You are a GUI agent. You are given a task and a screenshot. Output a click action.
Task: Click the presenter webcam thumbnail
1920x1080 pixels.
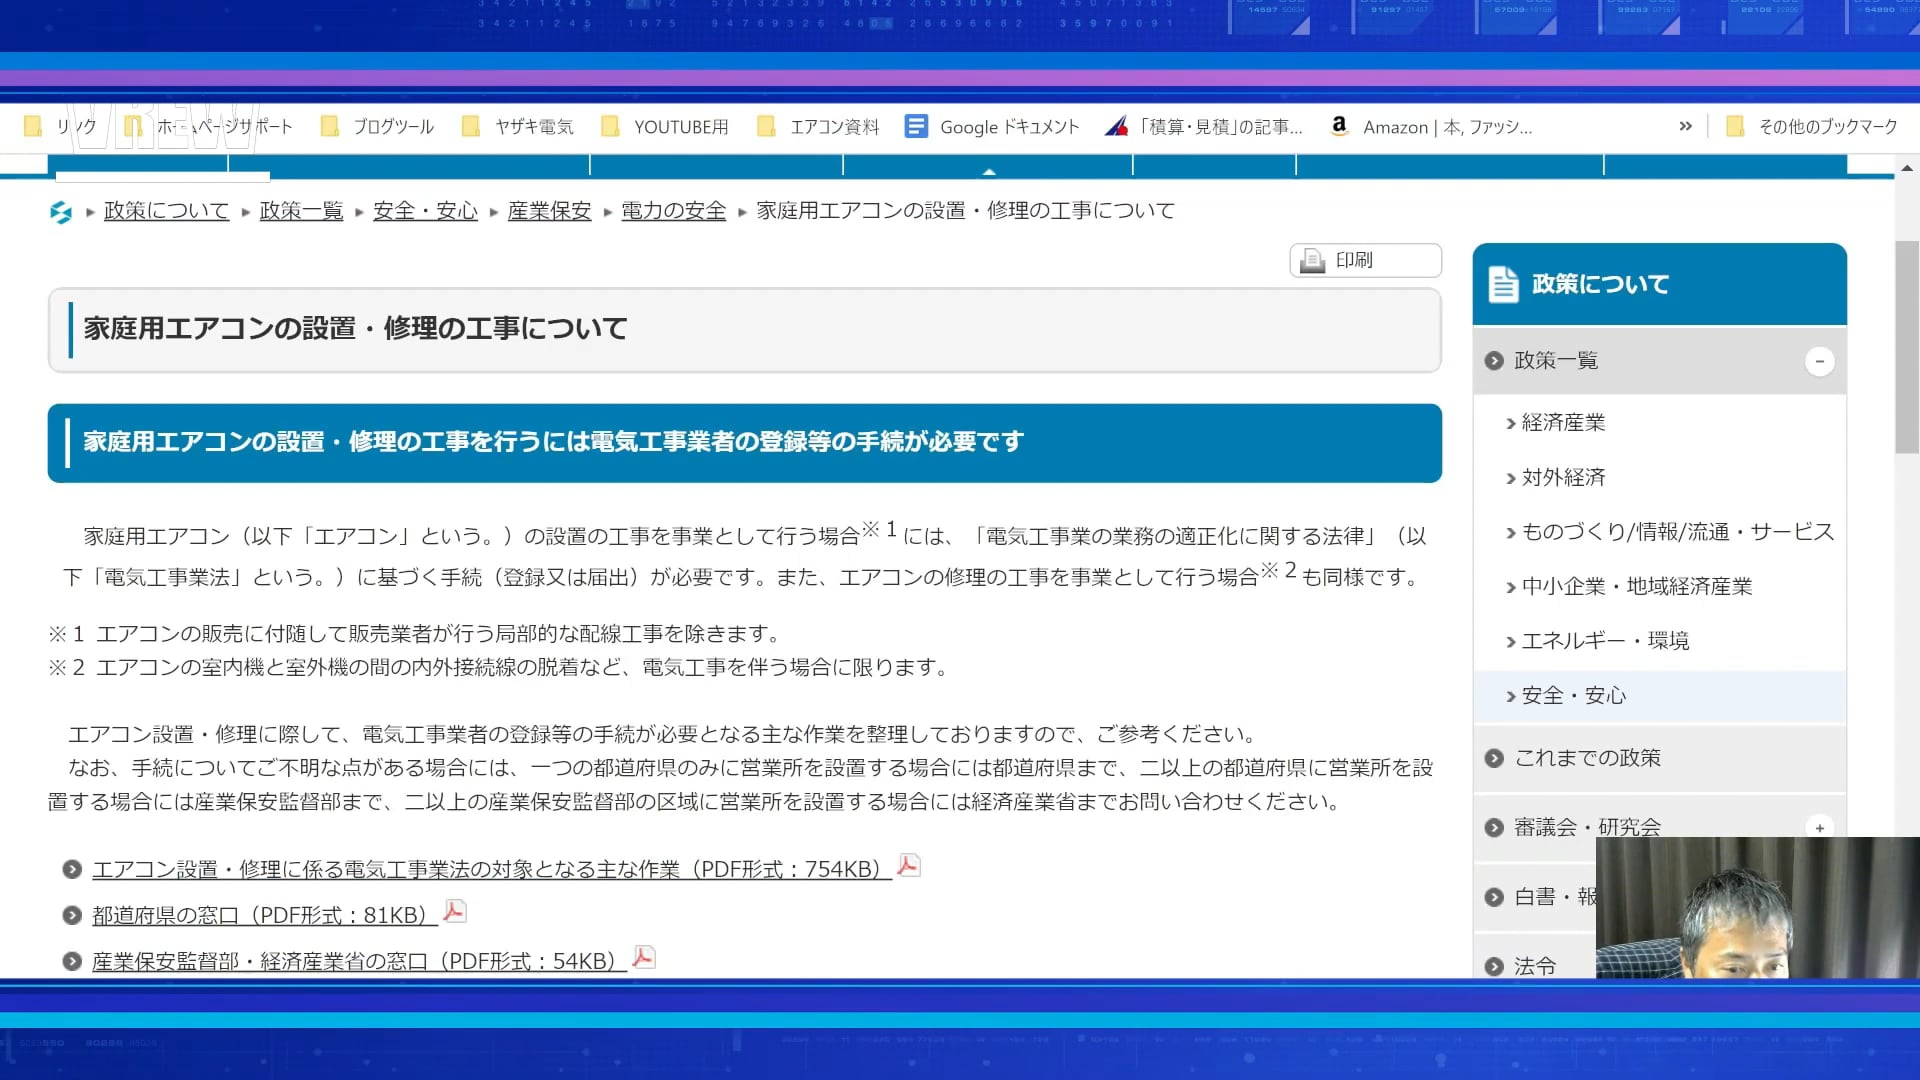pos(1758,907)
